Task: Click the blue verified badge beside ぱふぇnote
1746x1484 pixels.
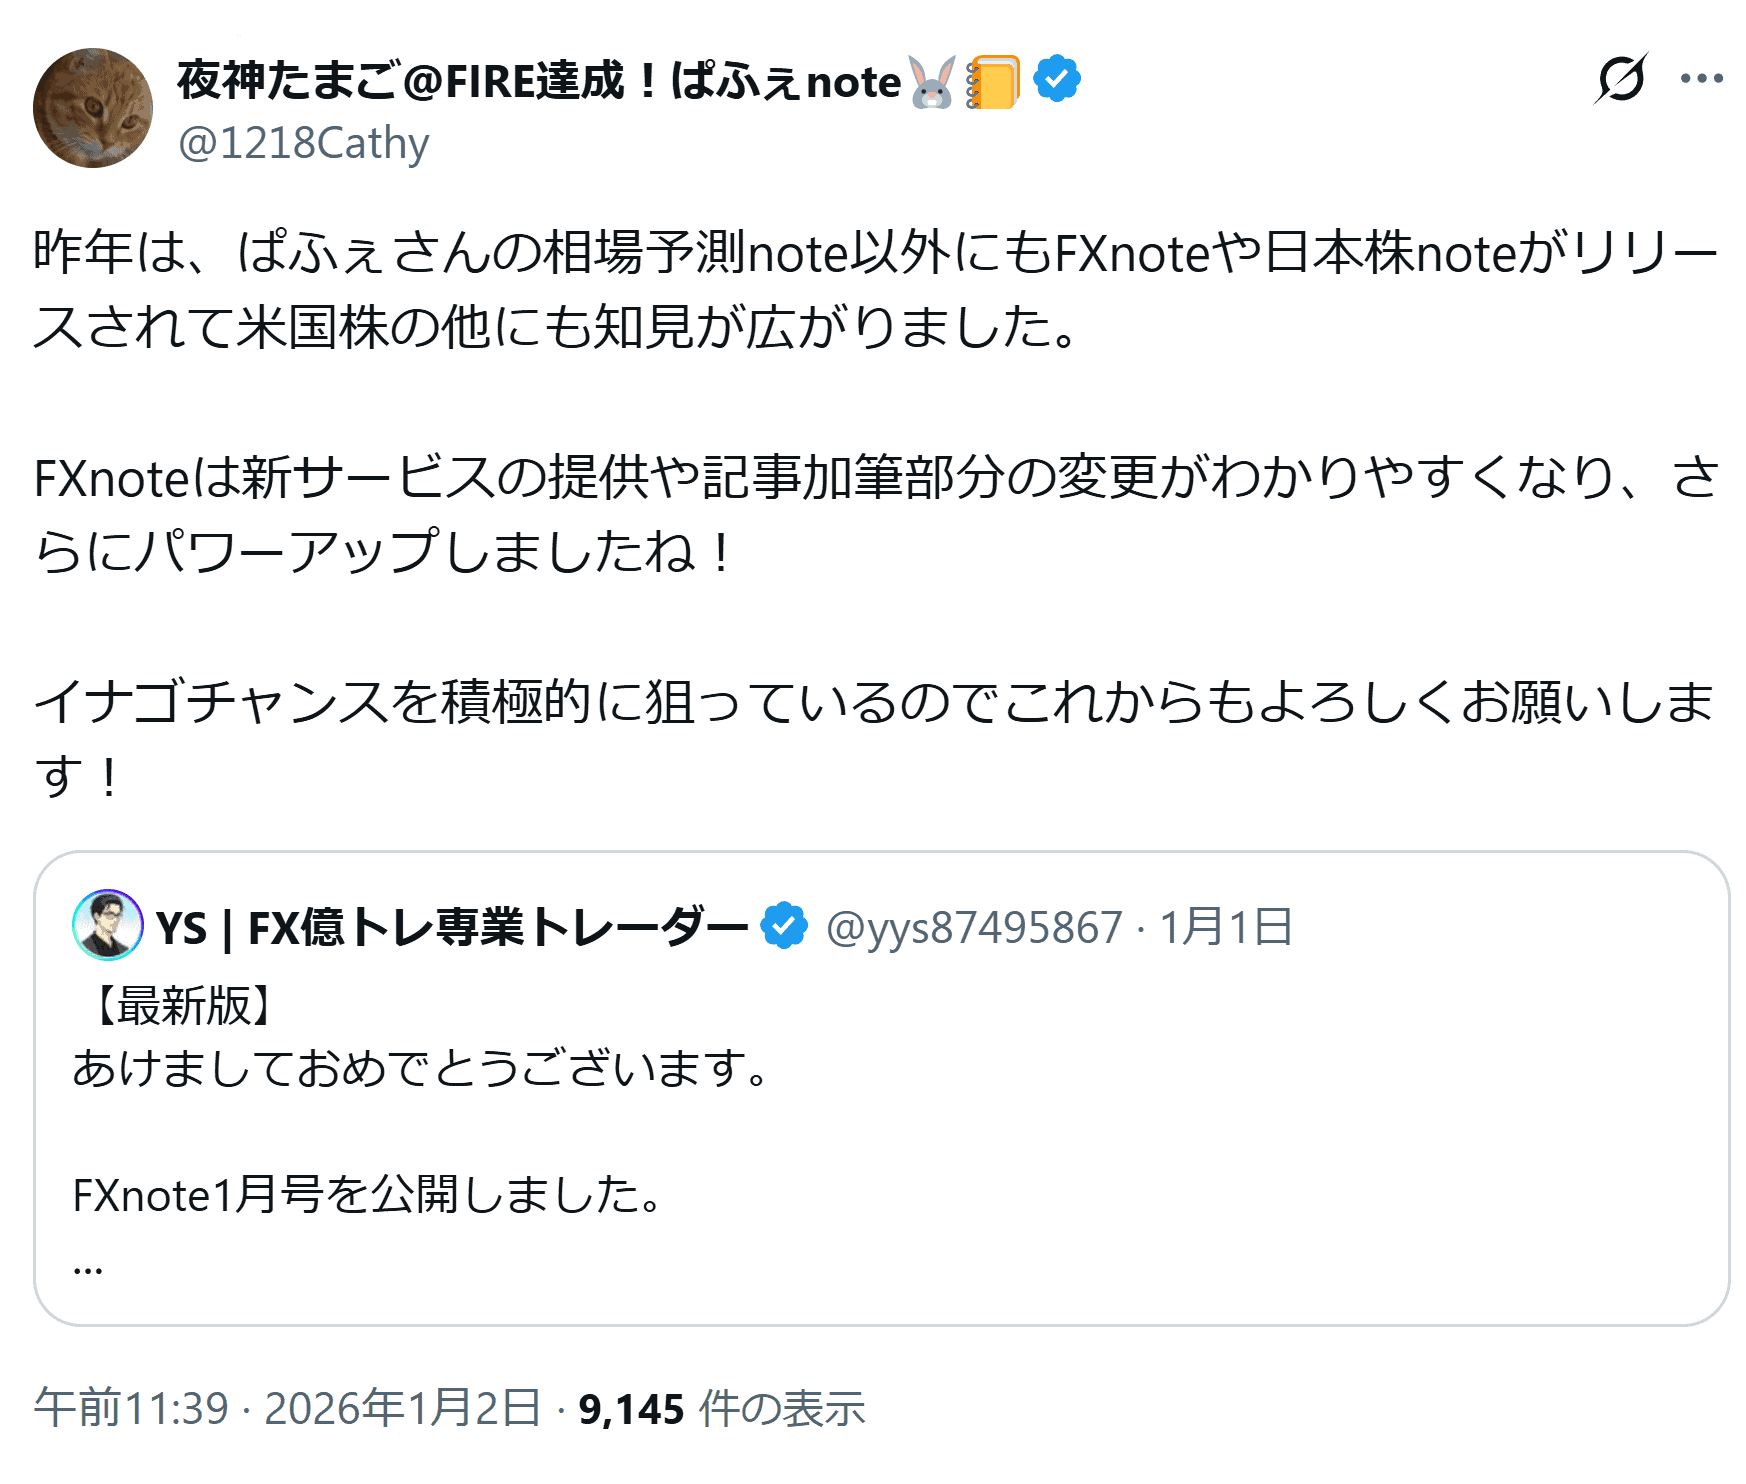Action: click(x=1057, y=79)
